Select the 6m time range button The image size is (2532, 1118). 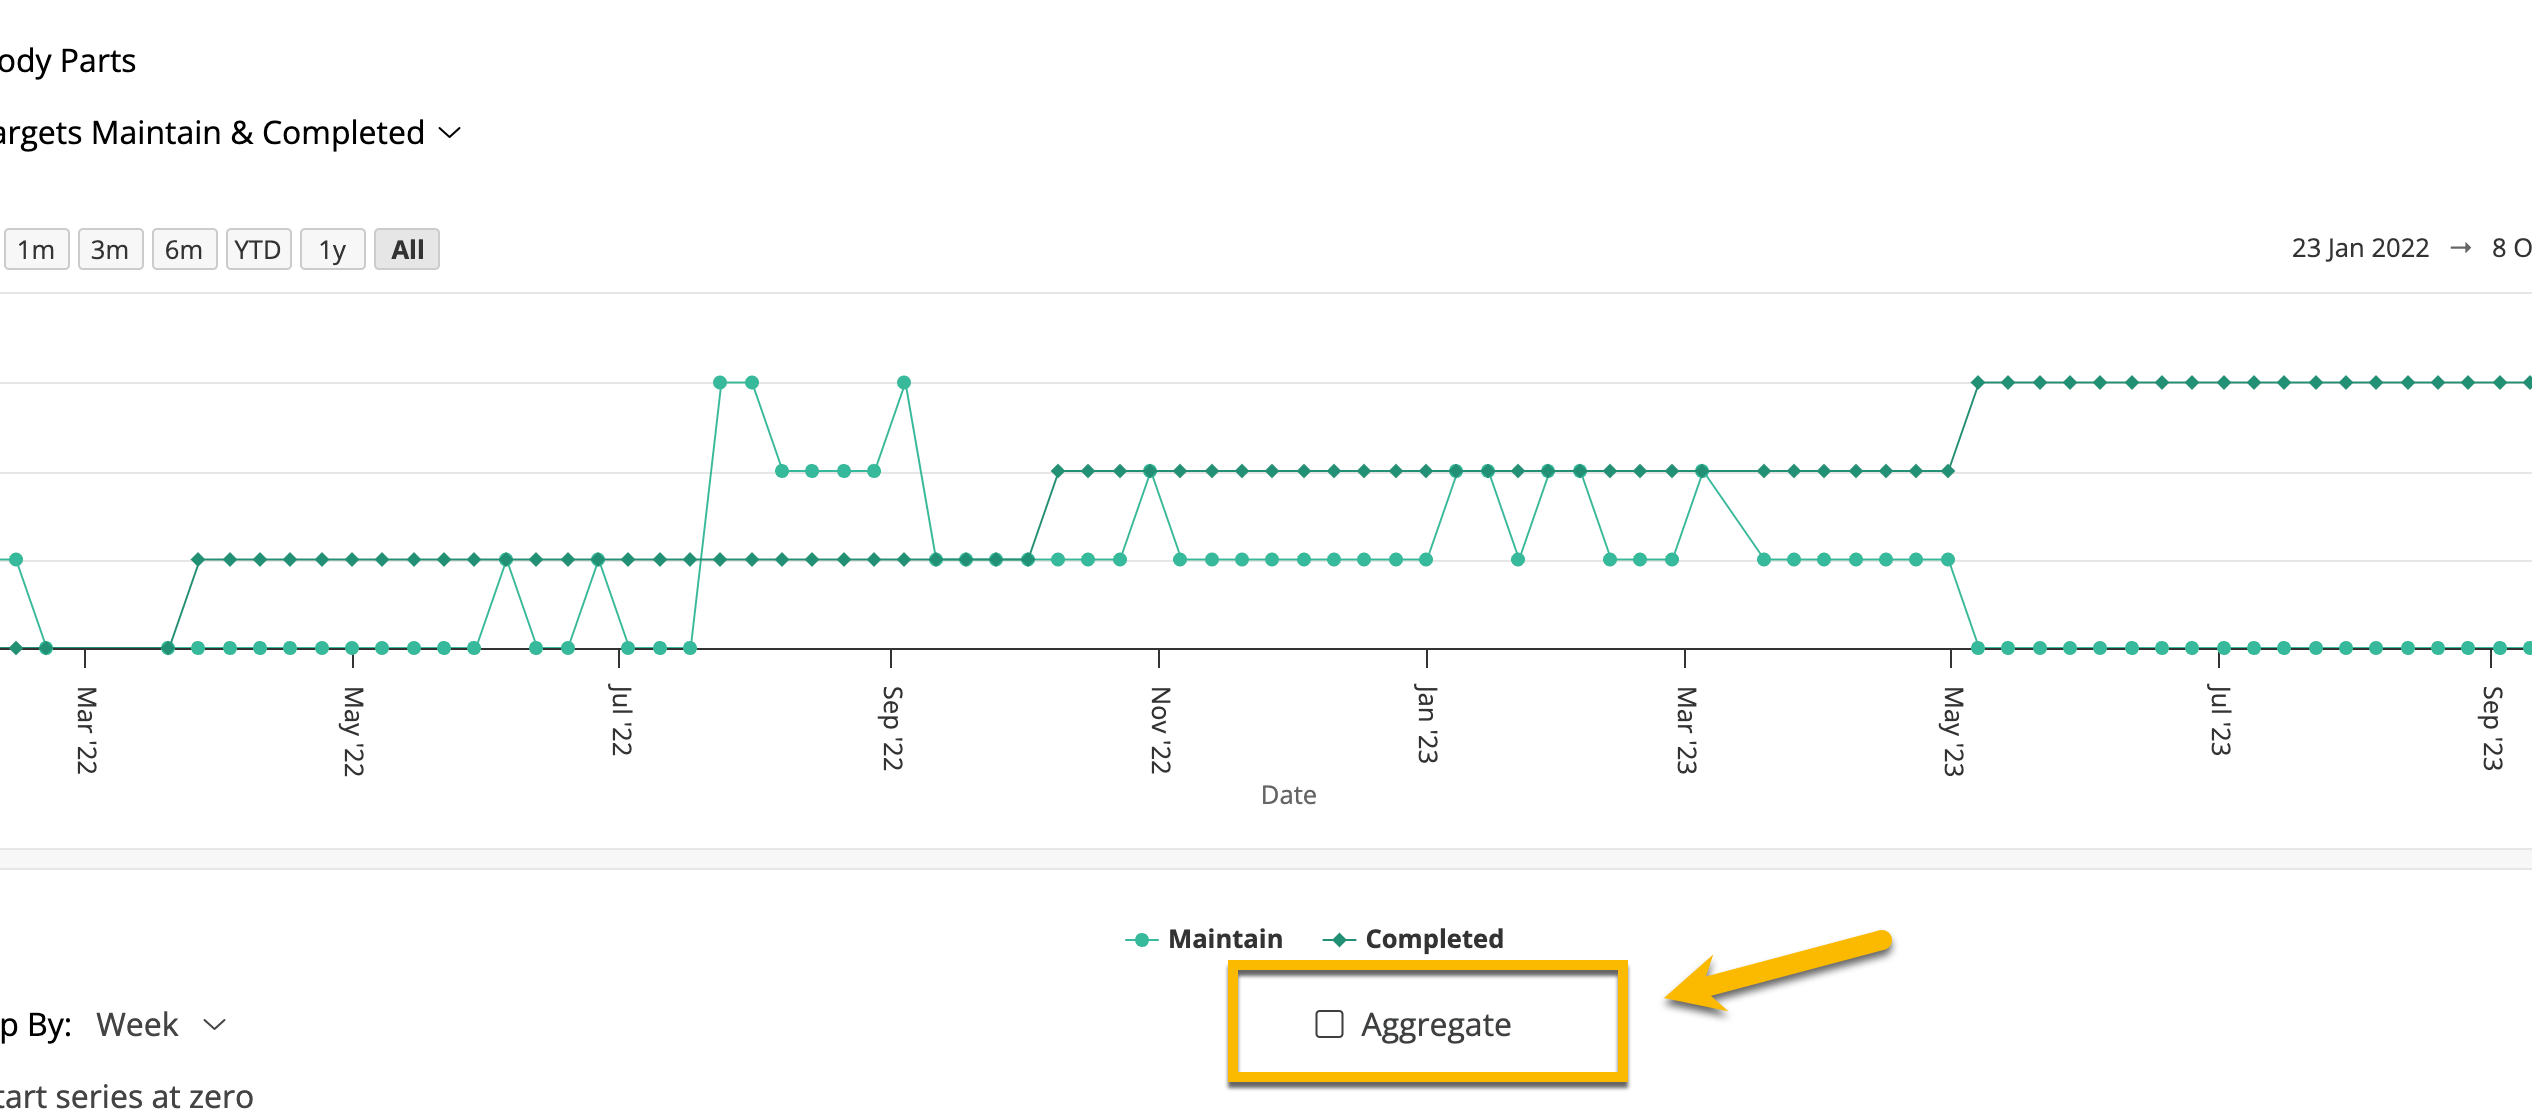pos(184,249)
